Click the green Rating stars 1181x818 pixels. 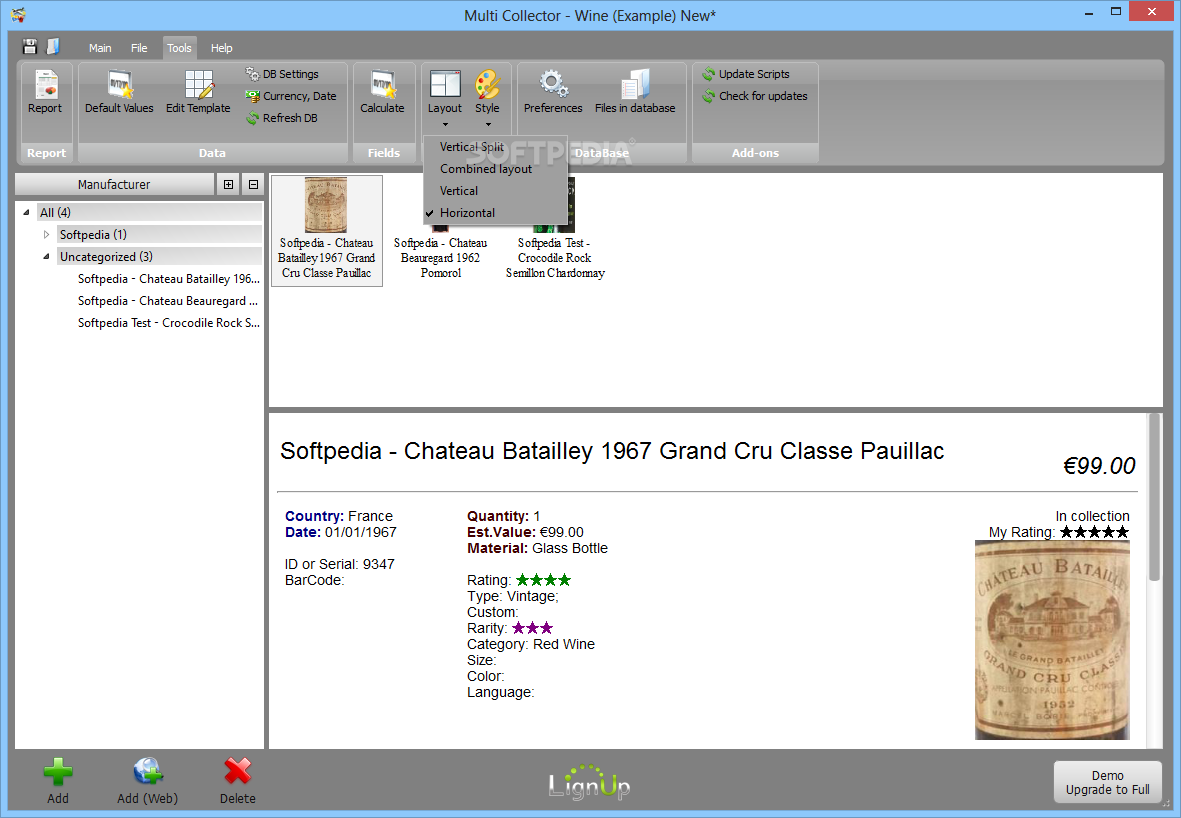(x=544, y=580)
